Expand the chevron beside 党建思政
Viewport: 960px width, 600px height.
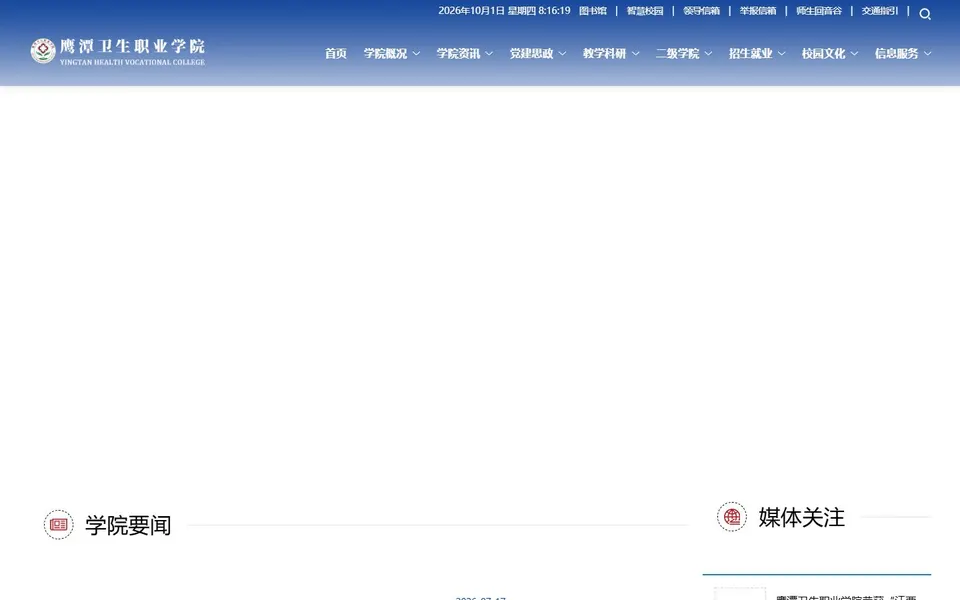pos(562,53)
